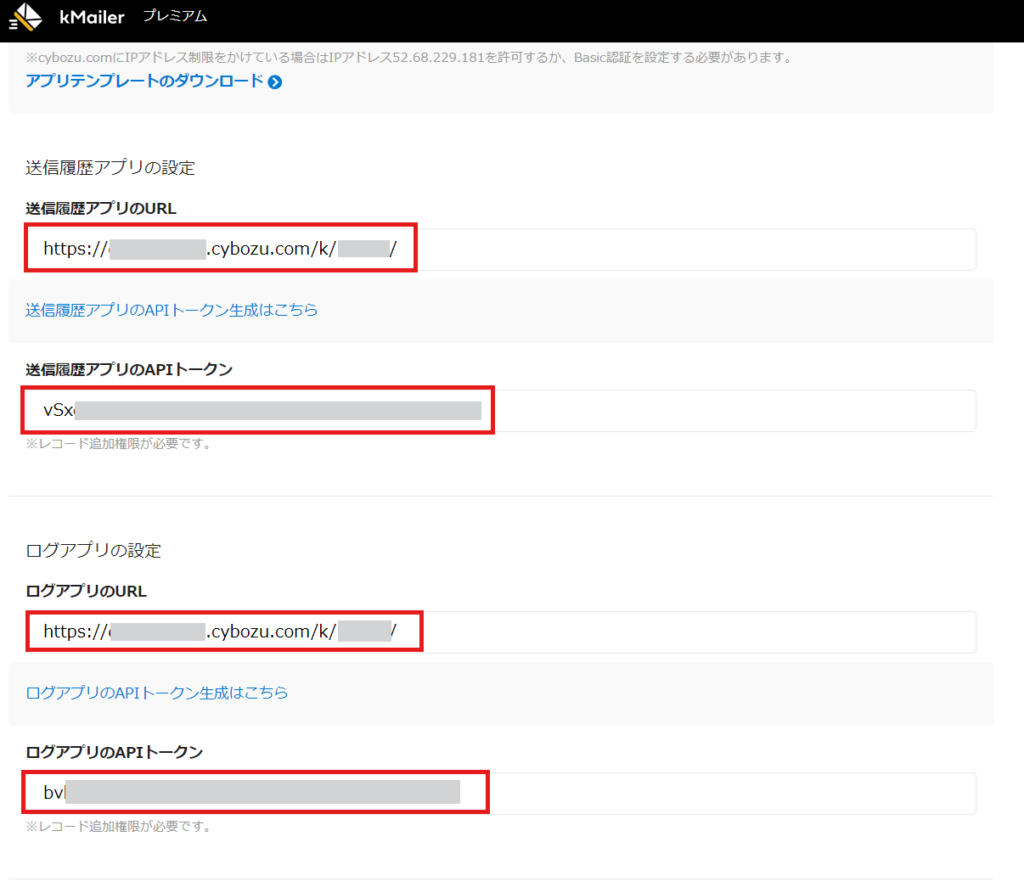This screenshot has width=1024, height=887.
Task: Click the プレミアム label in the top bar
Action: 174,16
